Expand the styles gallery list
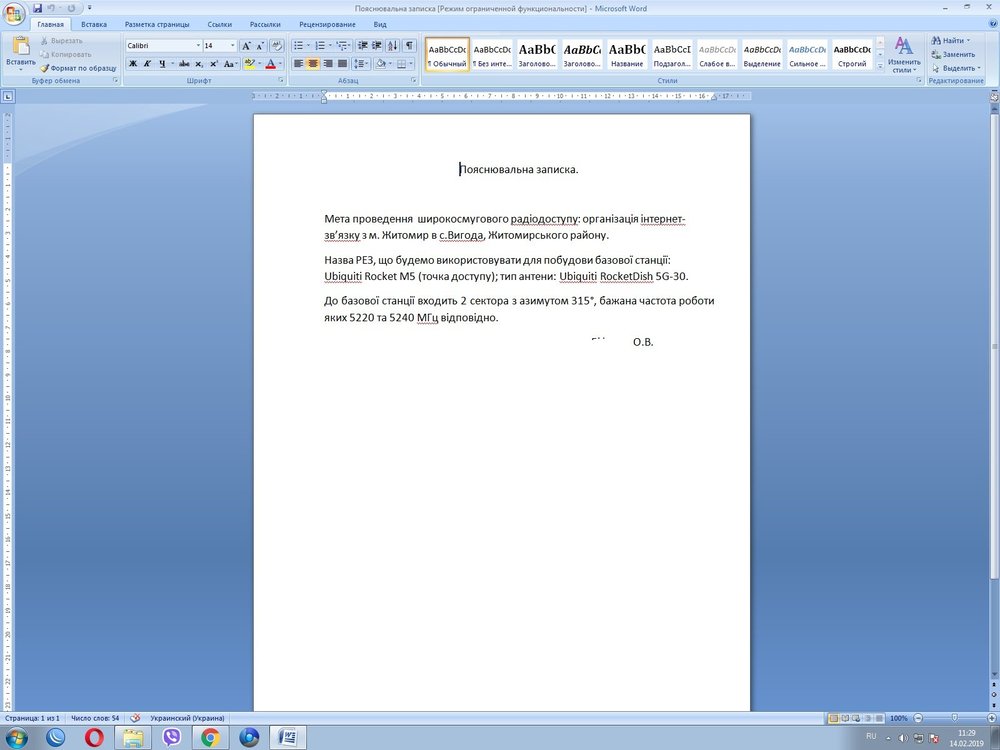 tap(881, 66)
